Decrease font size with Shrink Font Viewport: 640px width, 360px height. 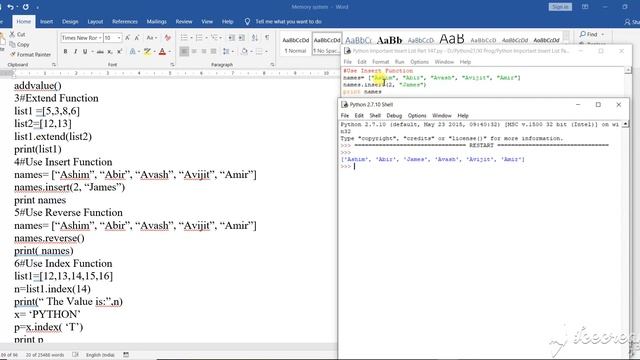pos(137,38)
